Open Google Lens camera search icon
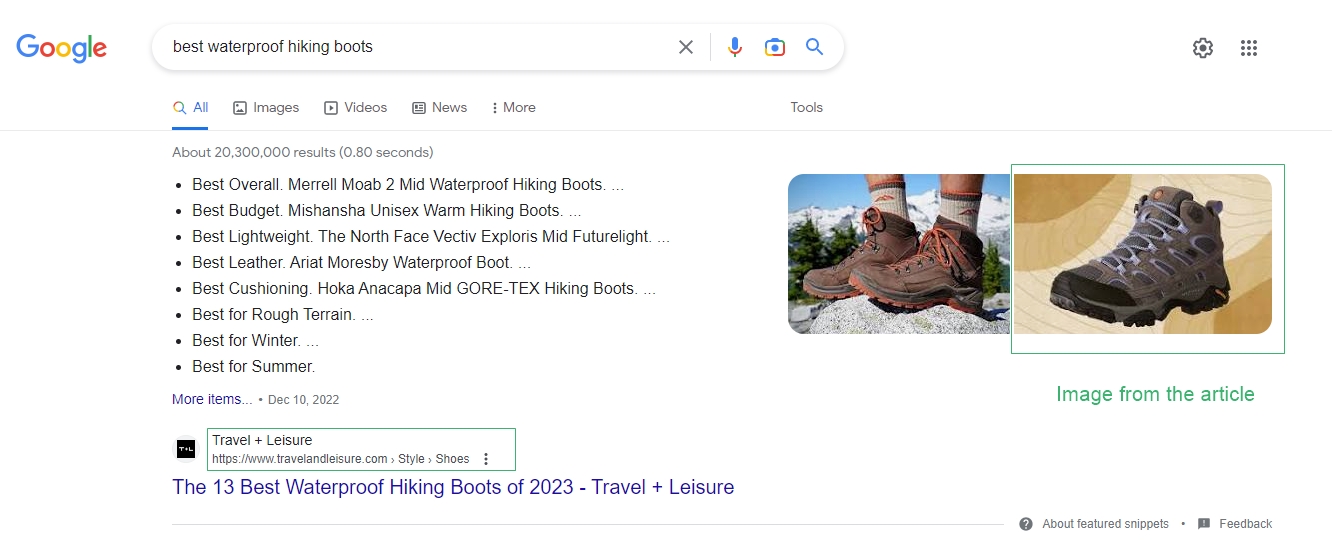Image resolution: width=1332 pixels, height=542 pixels. 775,47
